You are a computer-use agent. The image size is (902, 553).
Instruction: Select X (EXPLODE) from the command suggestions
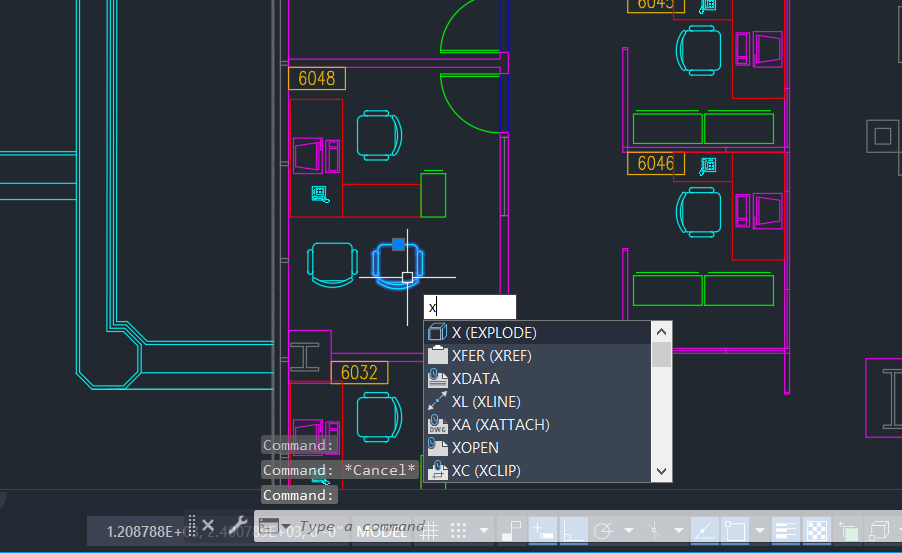494,333
